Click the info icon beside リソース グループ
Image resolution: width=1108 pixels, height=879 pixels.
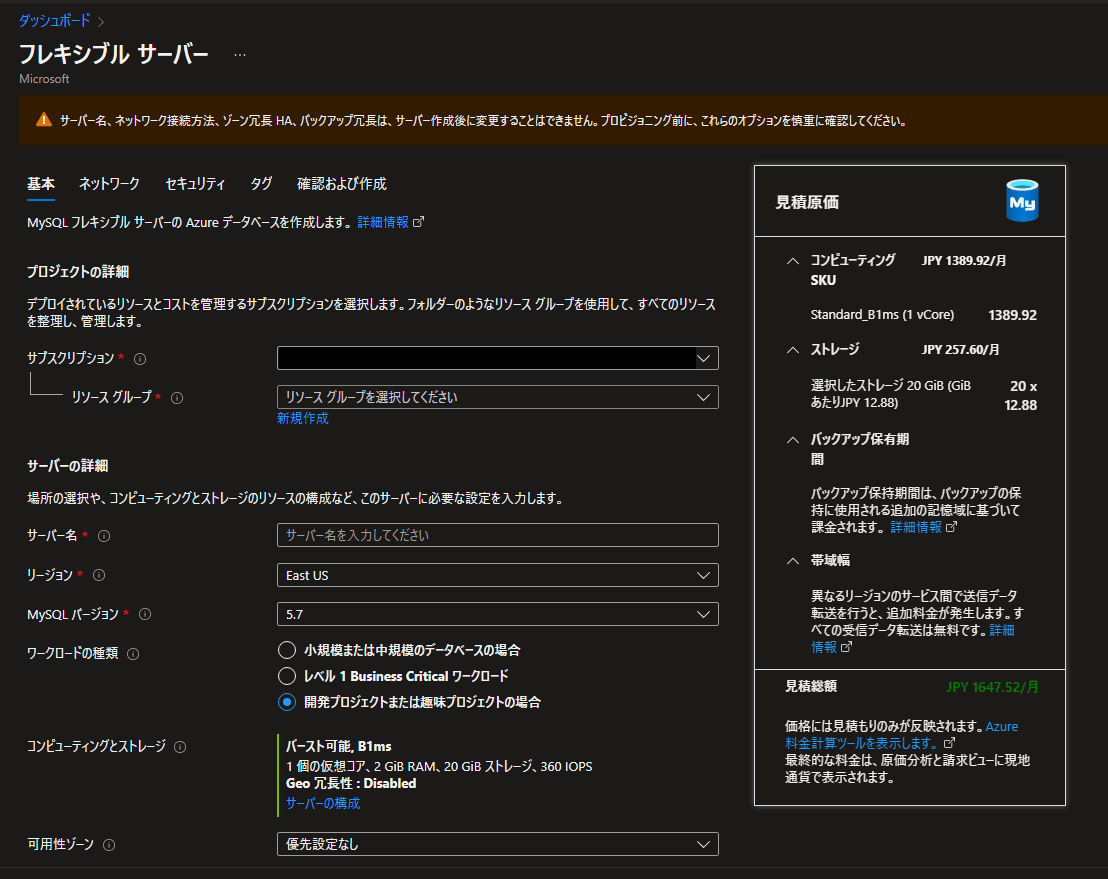coord(177,398)
